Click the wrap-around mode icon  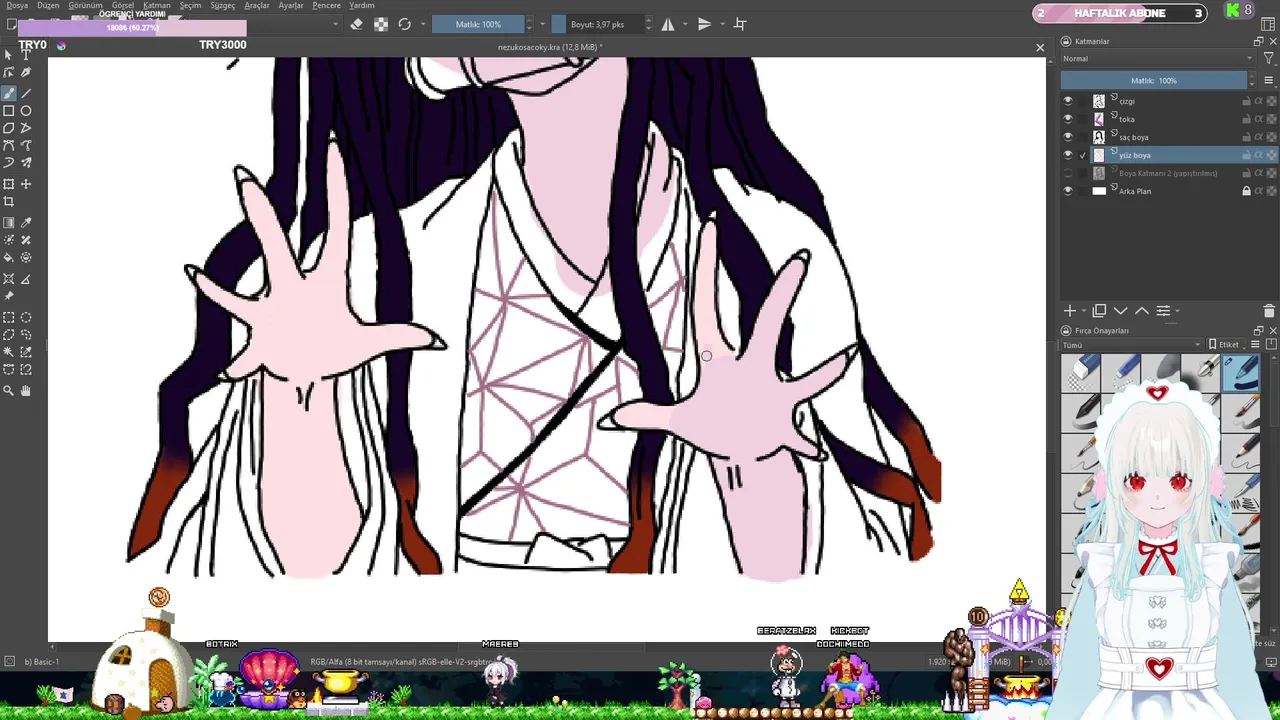pos(740,24)
